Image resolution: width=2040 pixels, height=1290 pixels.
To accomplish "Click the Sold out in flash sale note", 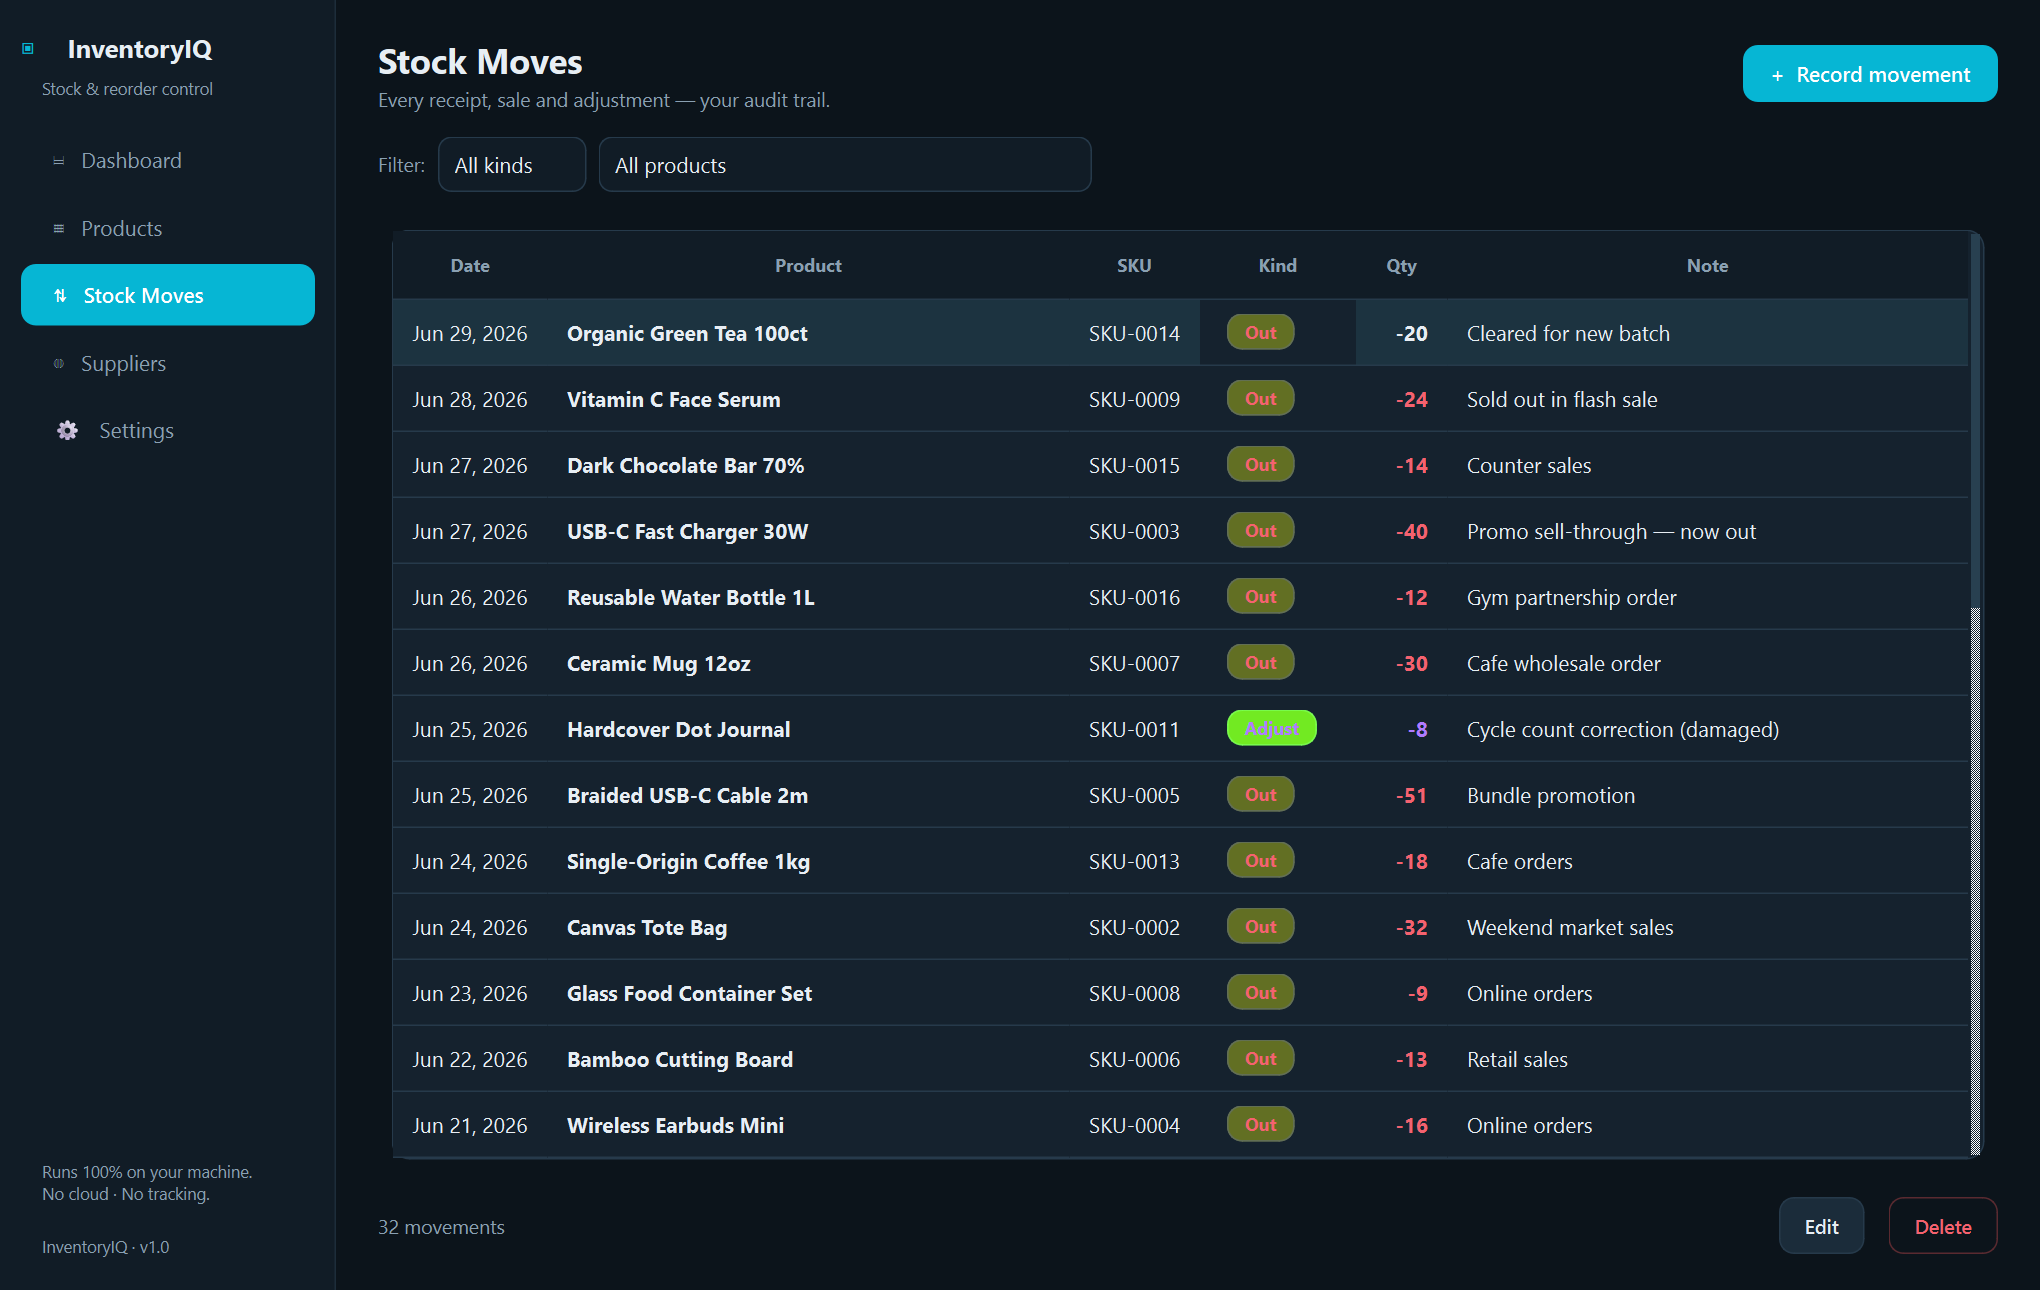I will [1562, 400].
